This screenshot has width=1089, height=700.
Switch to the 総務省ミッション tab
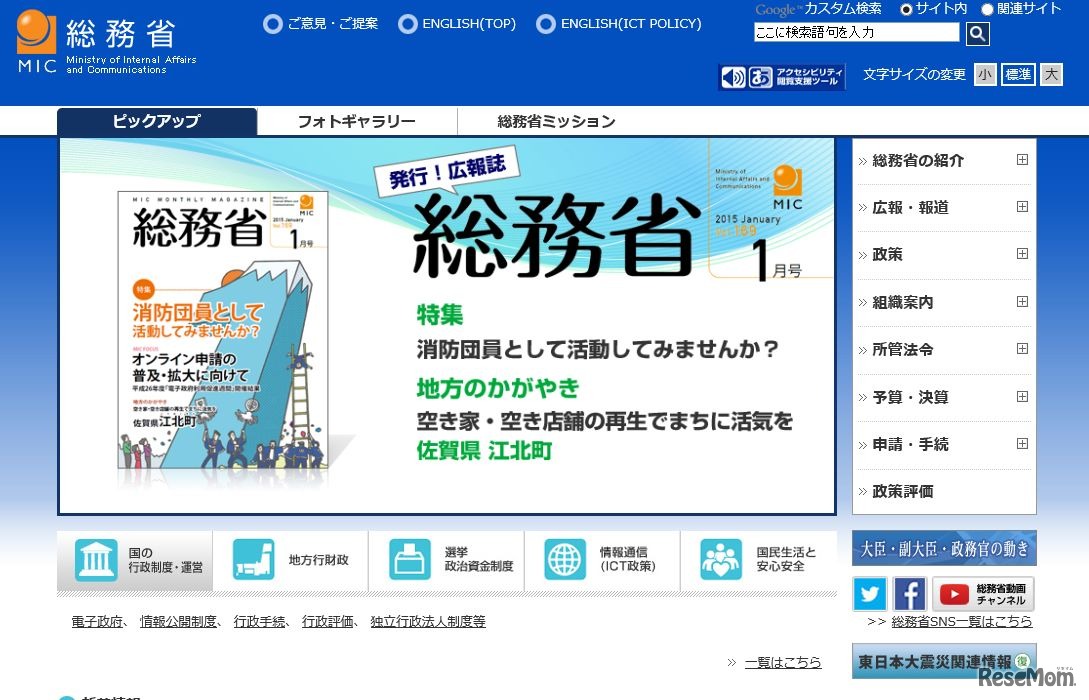pyautogui.click(x=556, y=122)
